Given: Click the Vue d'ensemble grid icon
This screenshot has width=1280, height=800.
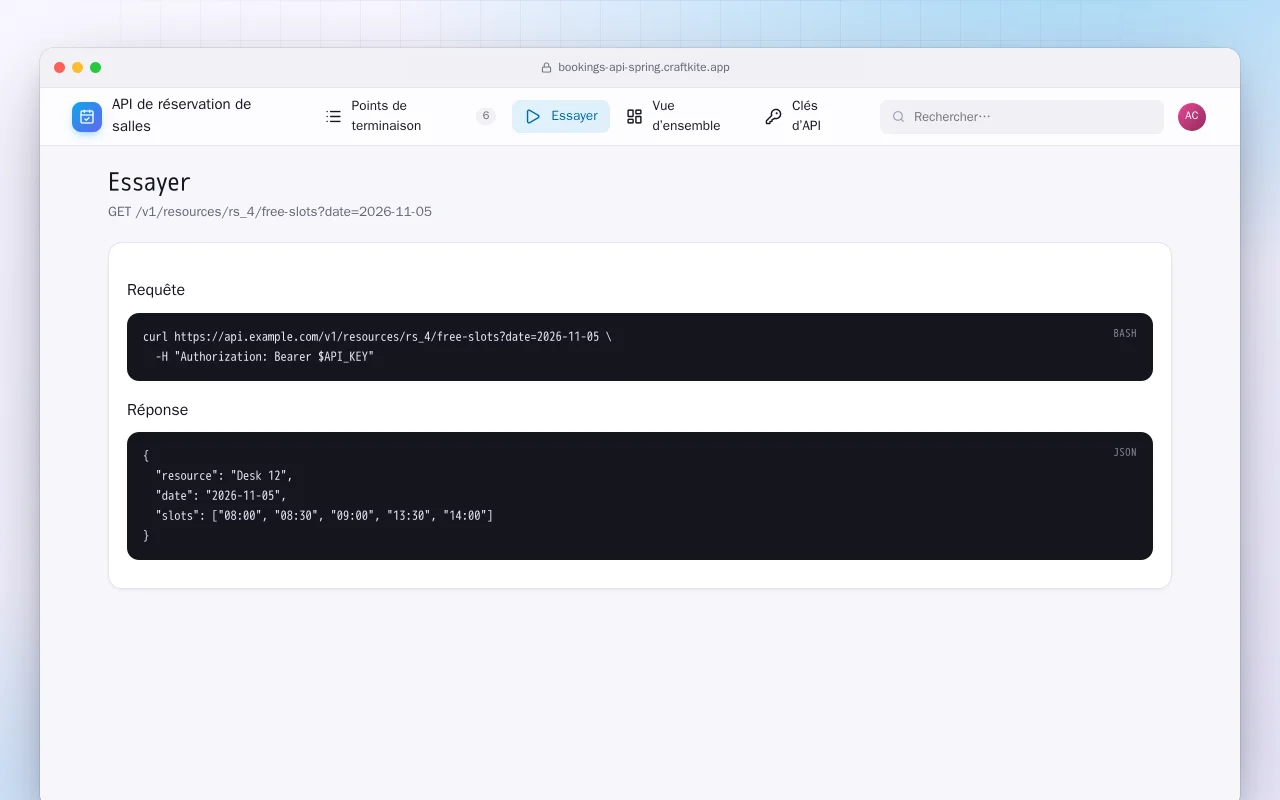Looking at the screenshot, I should tap(634, 116).
